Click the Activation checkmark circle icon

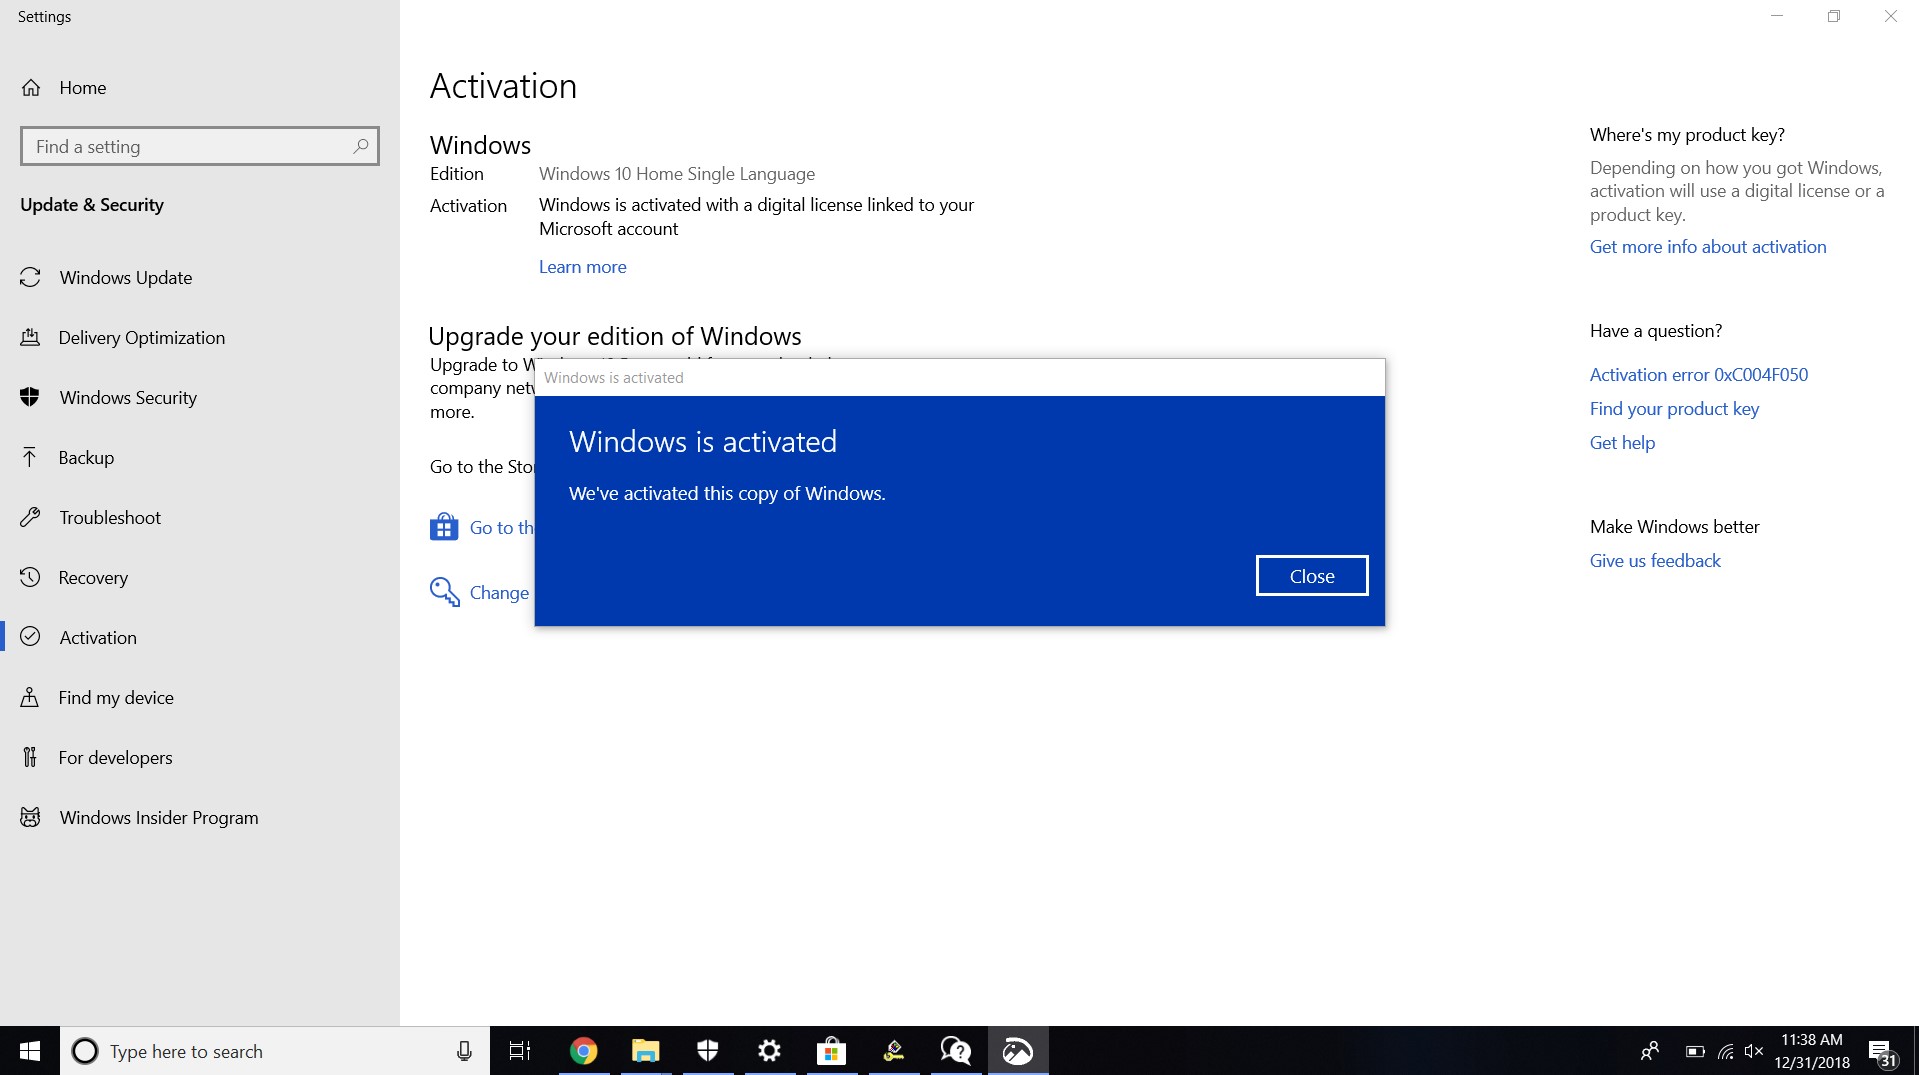tap(31, 637)
